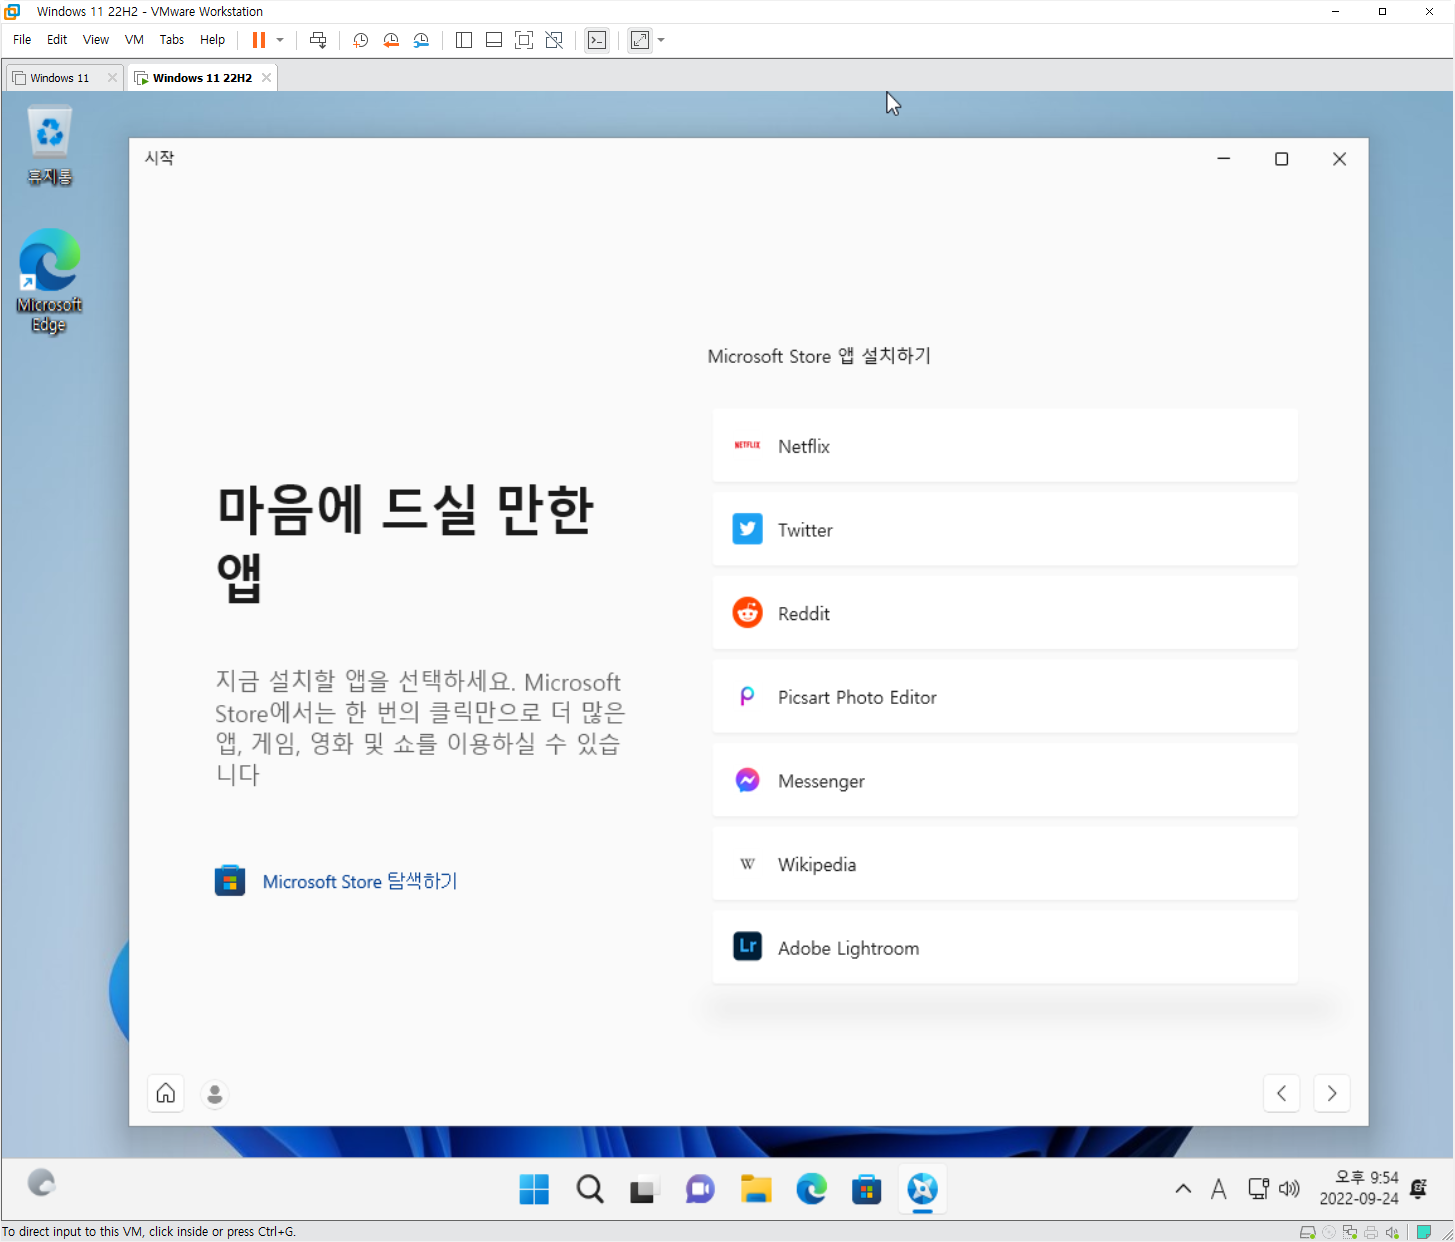The height and width of the screenshot is (1242, 1455).
Task: Click the VMware hard disk status icon
Action: click(1307, 1232)
